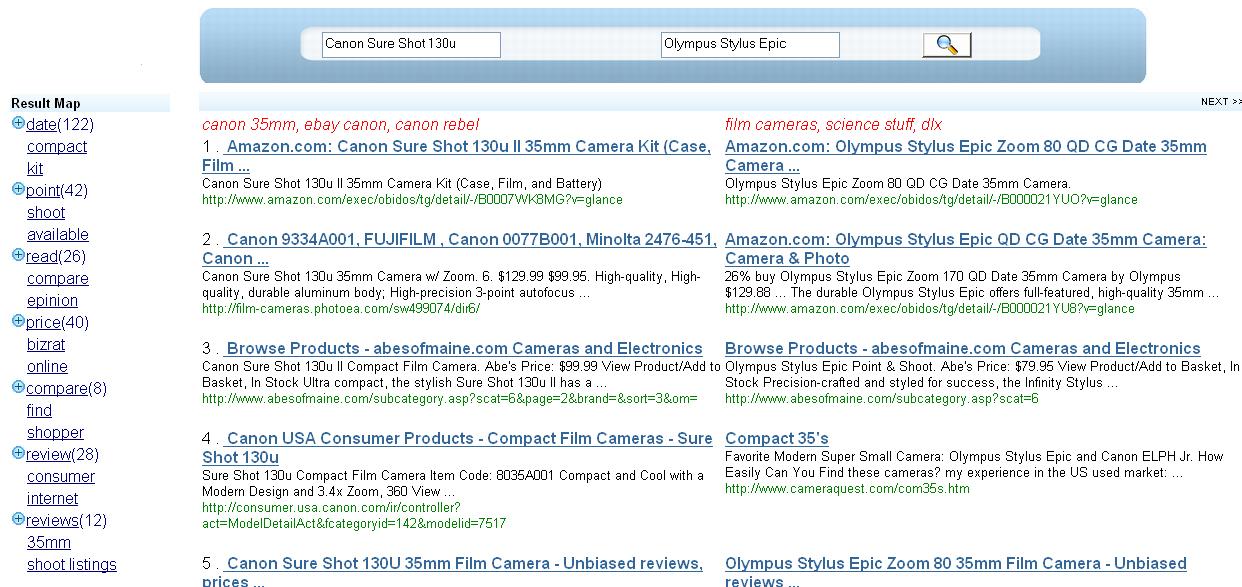Viewport: 1242px width, 587px height.
Task: Open the cameraquest.com com35s URL
Action: click(846, 489)
